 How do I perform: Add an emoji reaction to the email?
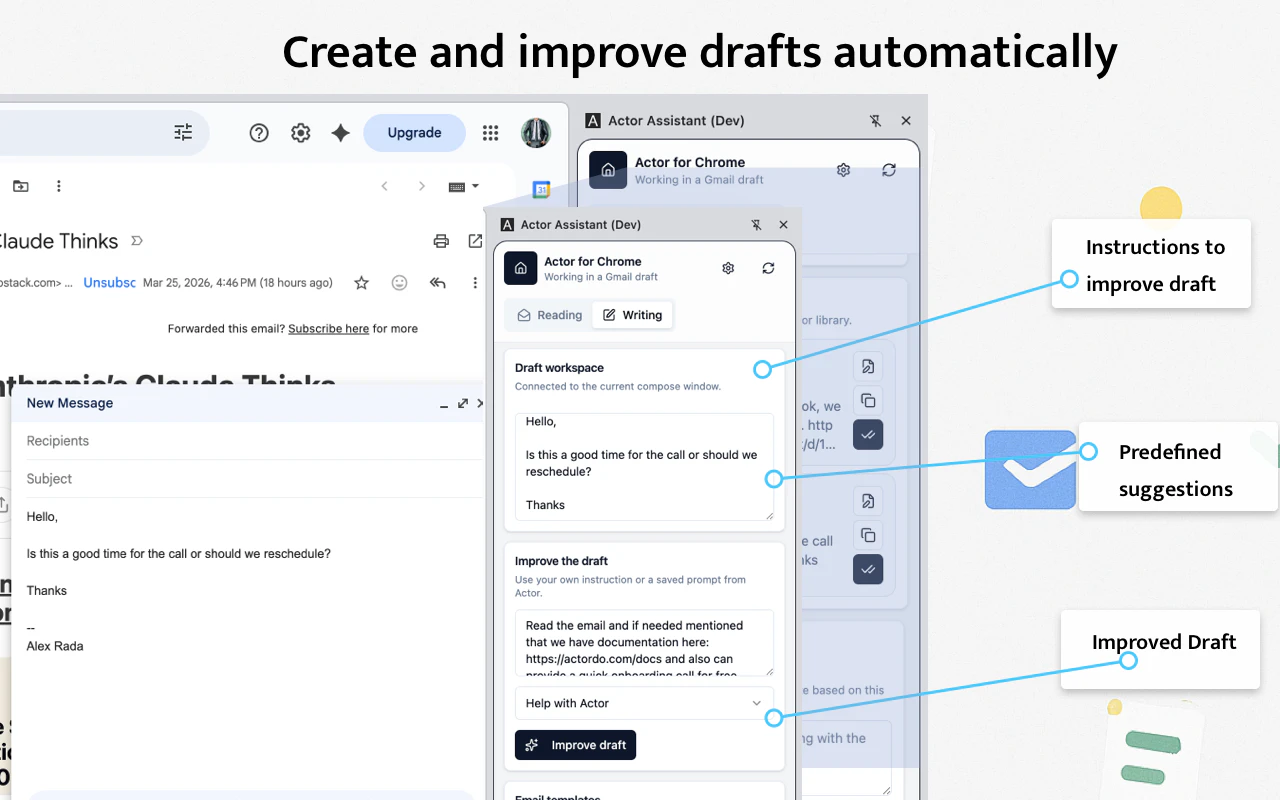(x=399, y=283)
